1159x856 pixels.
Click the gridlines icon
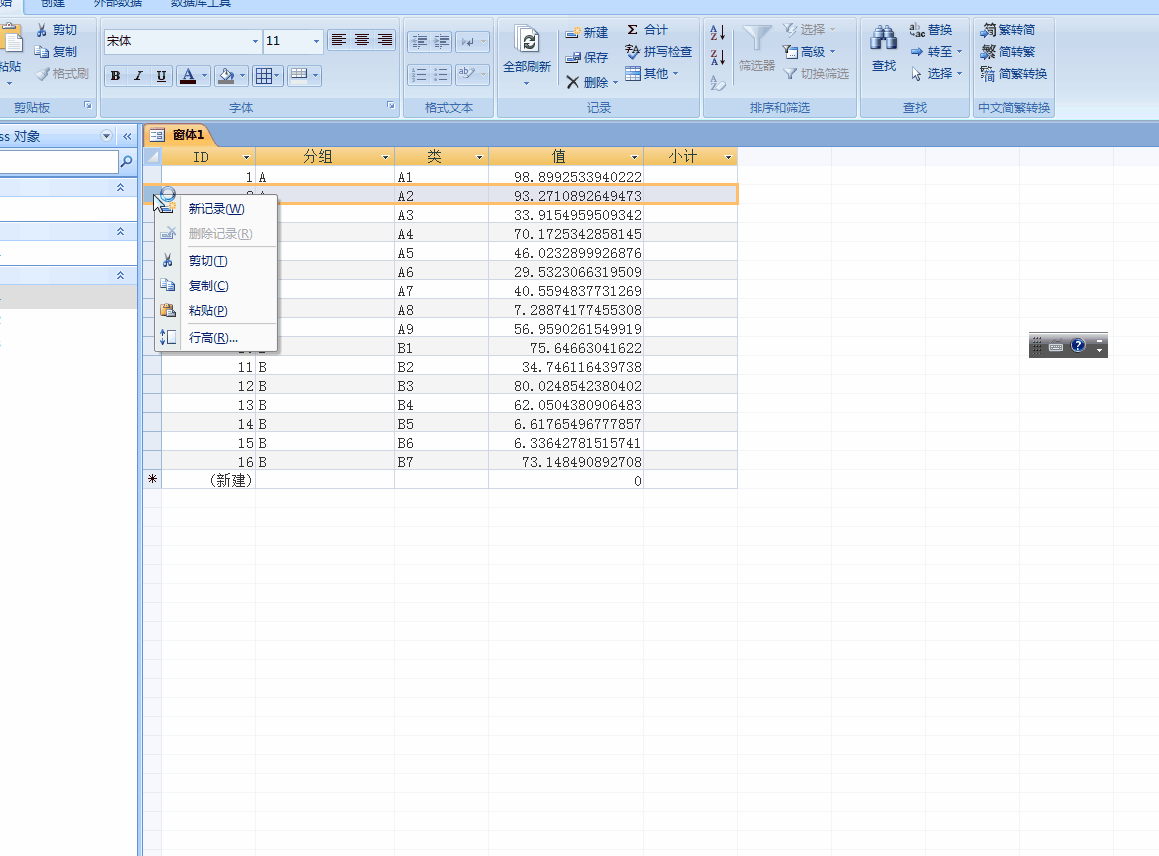click(263, 75)
